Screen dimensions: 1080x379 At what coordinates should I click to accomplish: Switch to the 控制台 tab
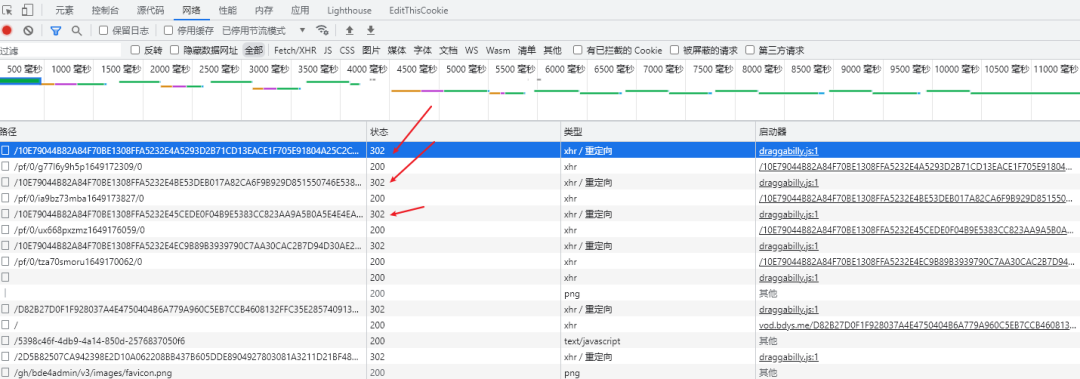click(x=105, y=10)
